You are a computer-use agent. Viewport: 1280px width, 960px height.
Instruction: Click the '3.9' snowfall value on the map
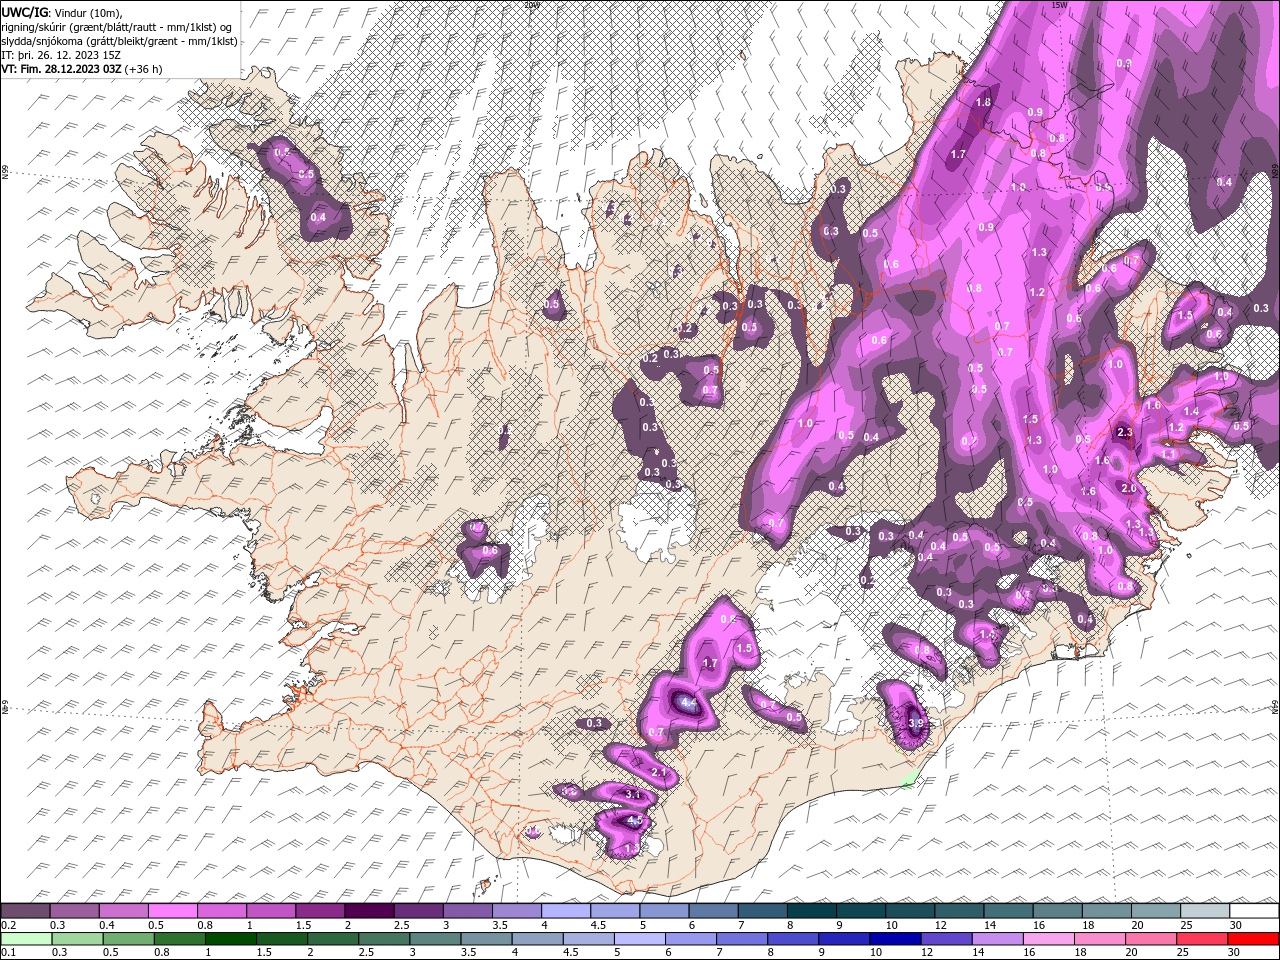[916, 723]
